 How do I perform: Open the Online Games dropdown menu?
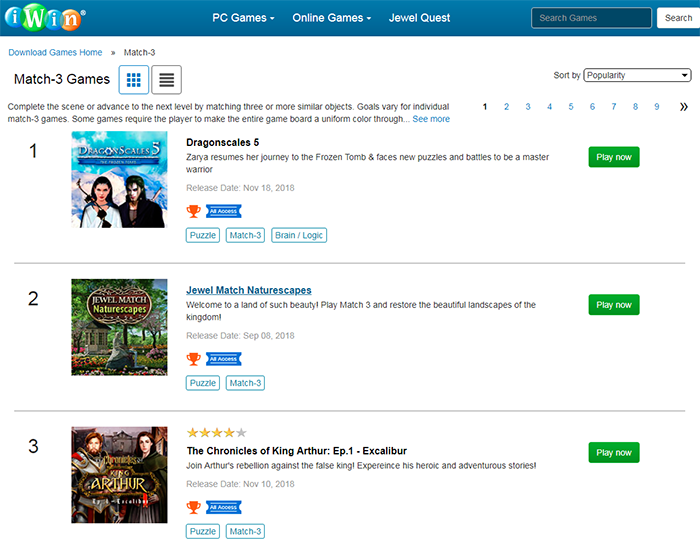(x=332, y=18)
